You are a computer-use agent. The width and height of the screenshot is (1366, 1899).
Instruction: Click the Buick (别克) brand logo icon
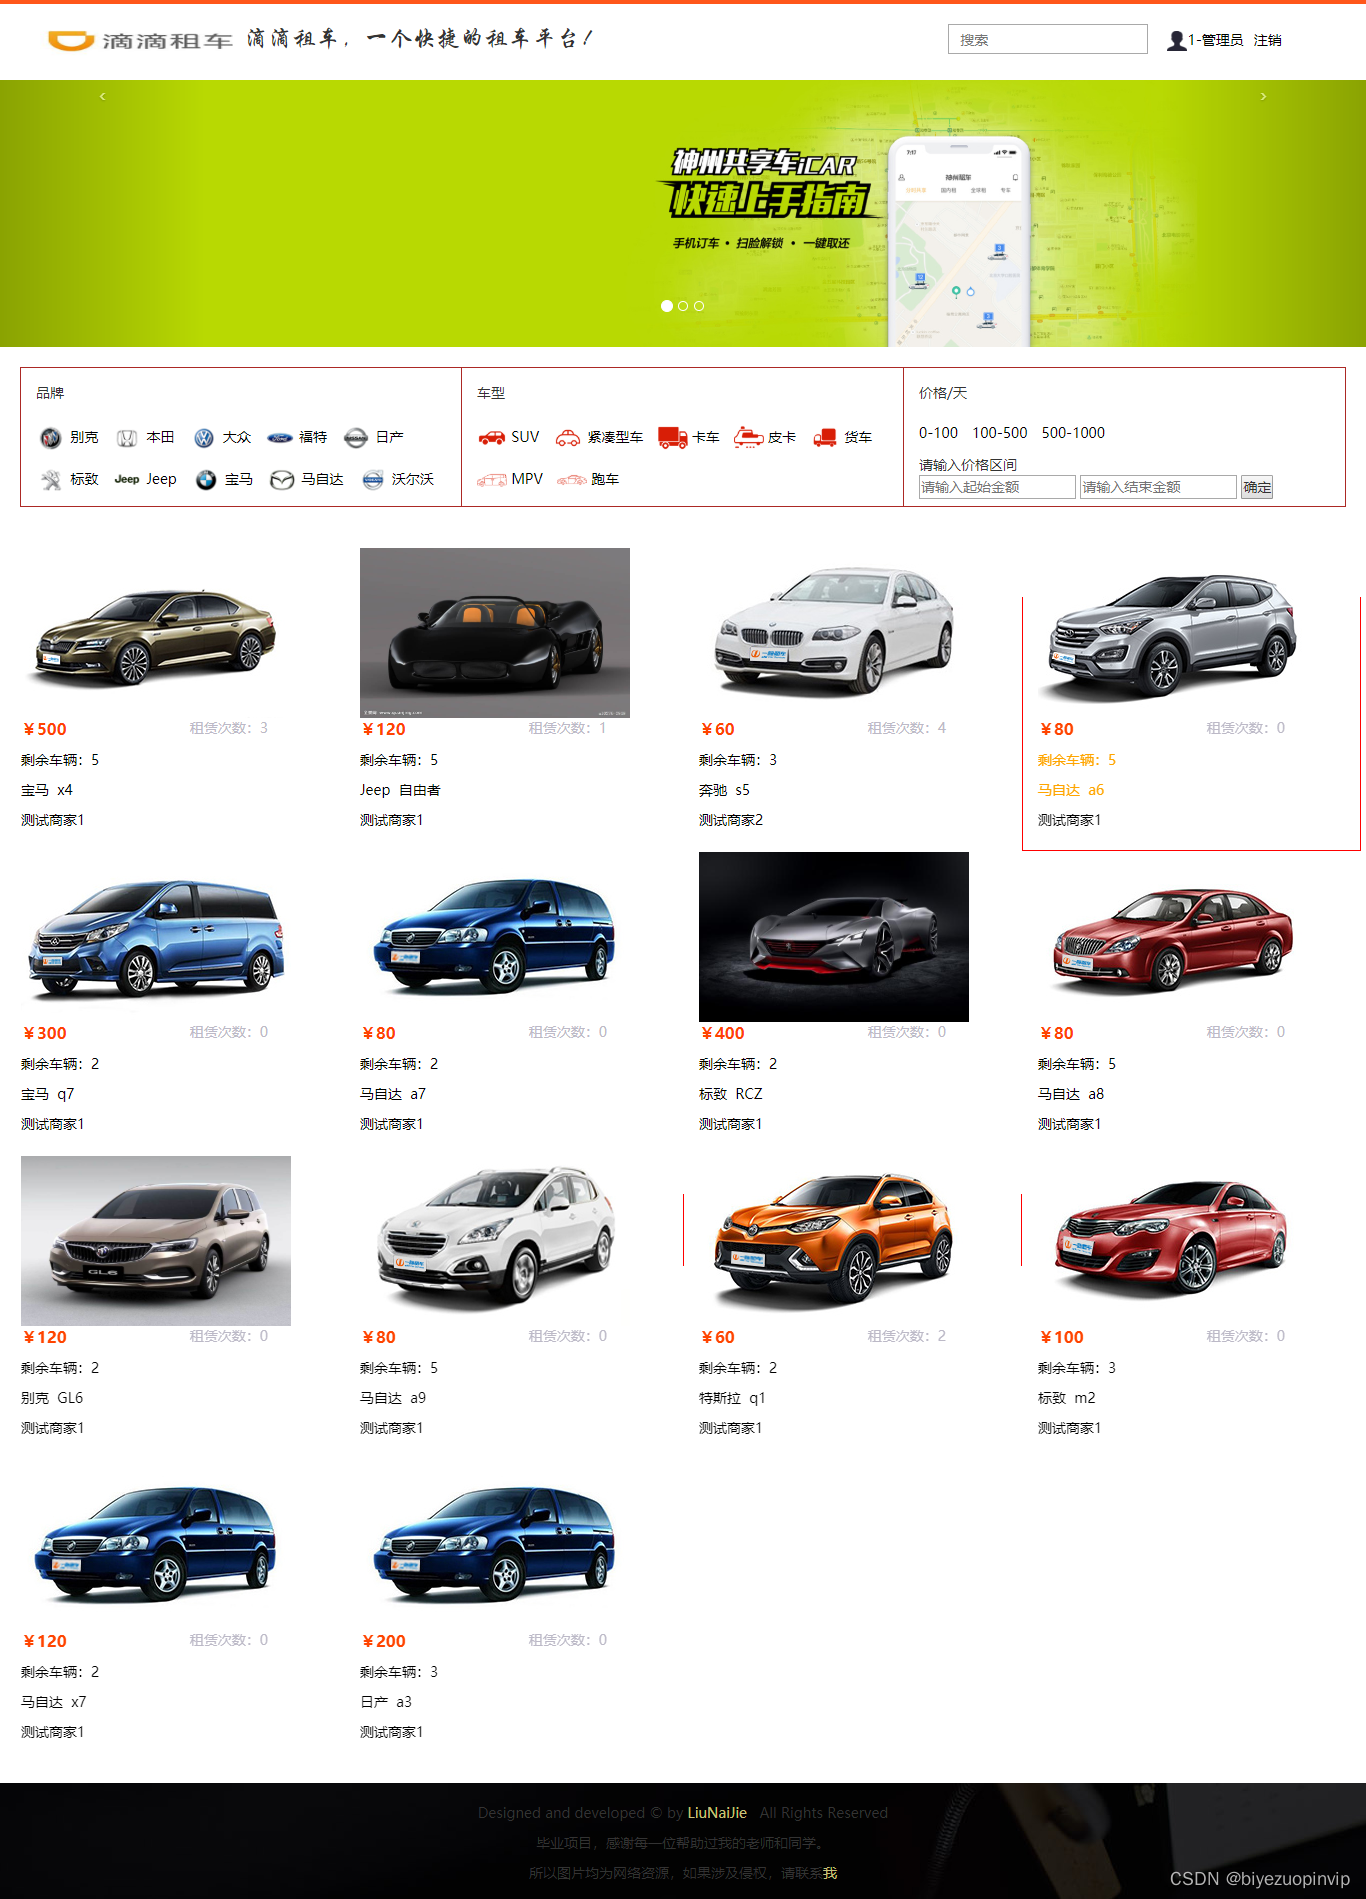50,438
